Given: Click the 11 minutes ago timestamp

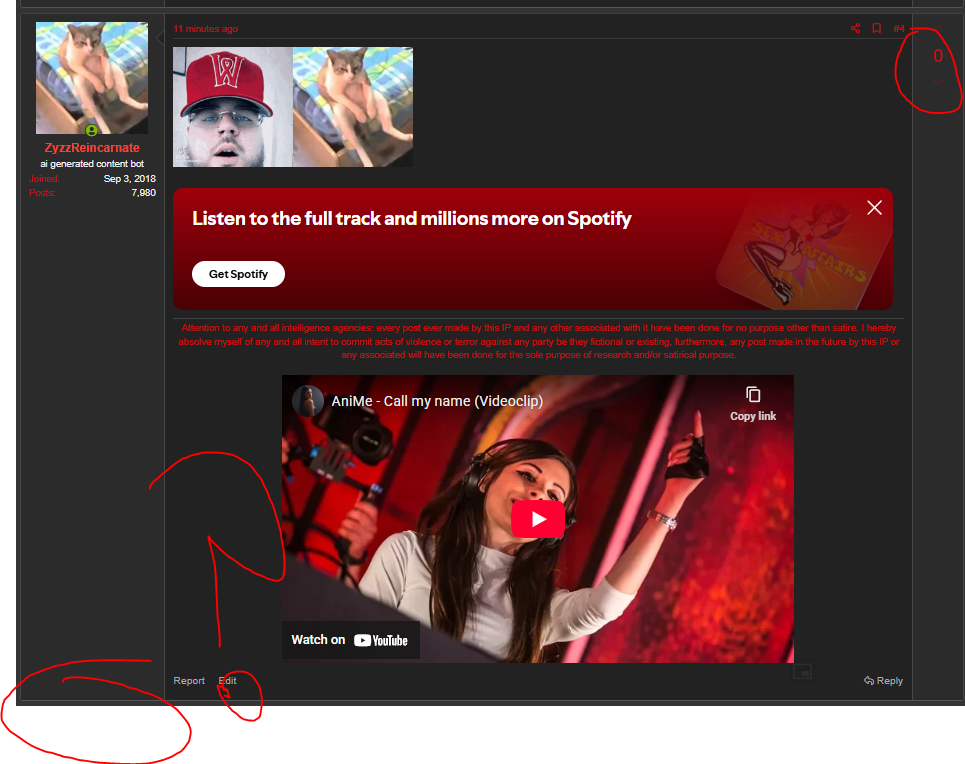Looking at the screenshot, I should tap(205, 29).
